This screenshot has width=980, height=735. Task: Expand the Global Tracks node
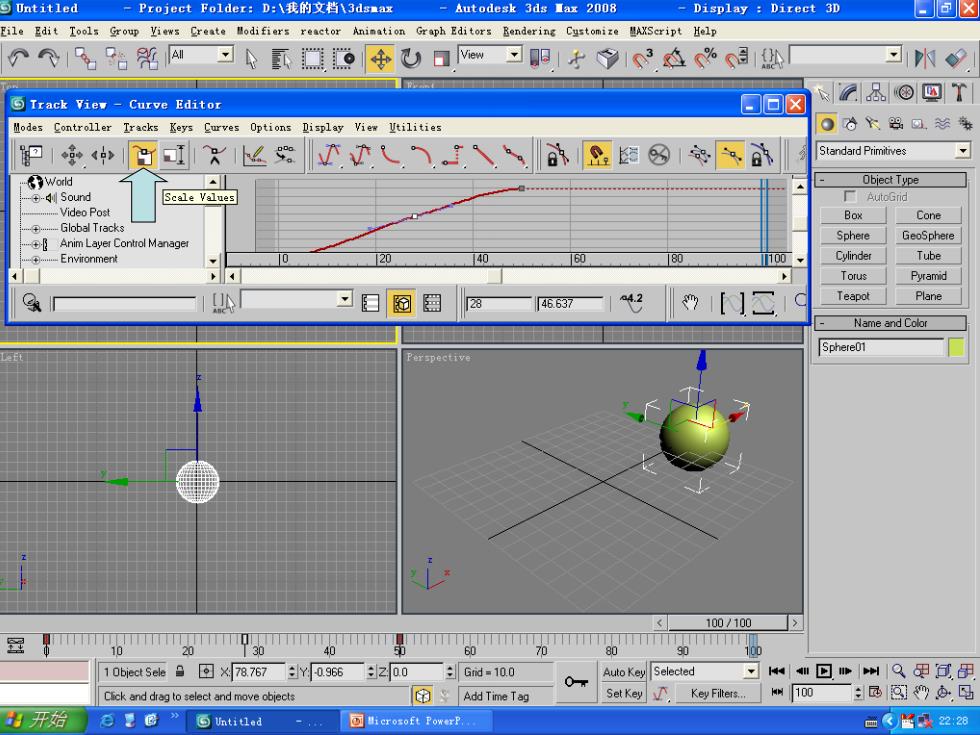pos(36,229)
